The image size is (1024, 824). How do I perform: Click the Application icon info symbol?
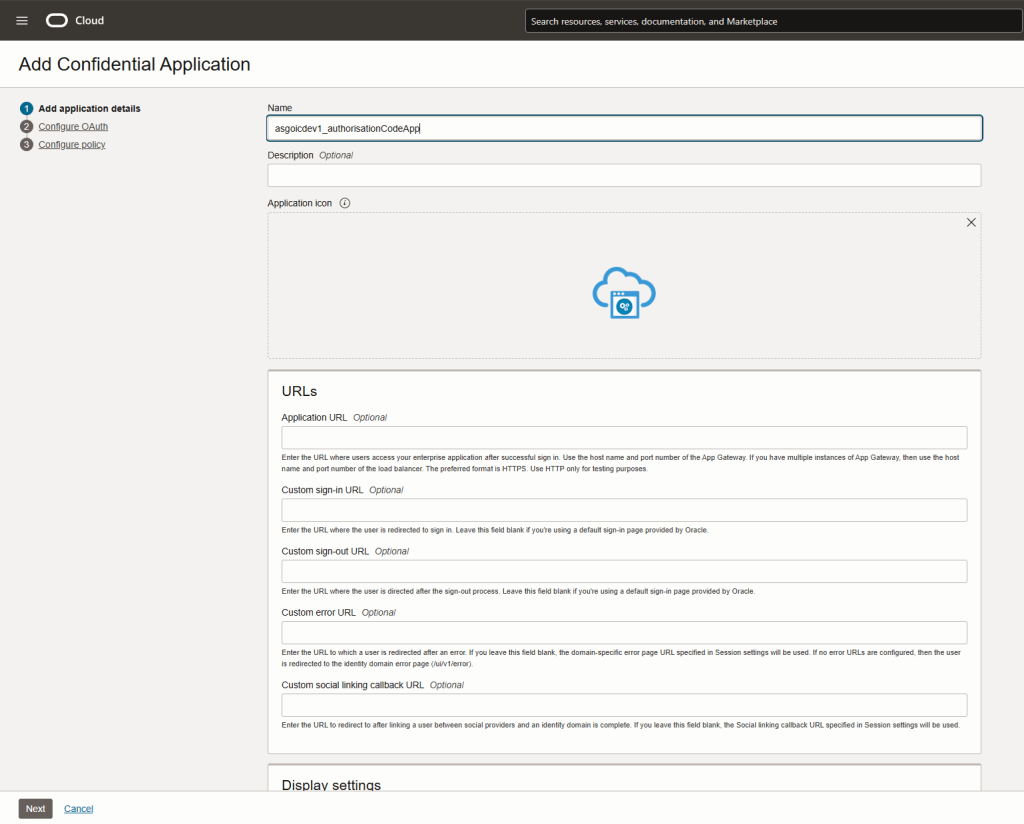(345, 203)
